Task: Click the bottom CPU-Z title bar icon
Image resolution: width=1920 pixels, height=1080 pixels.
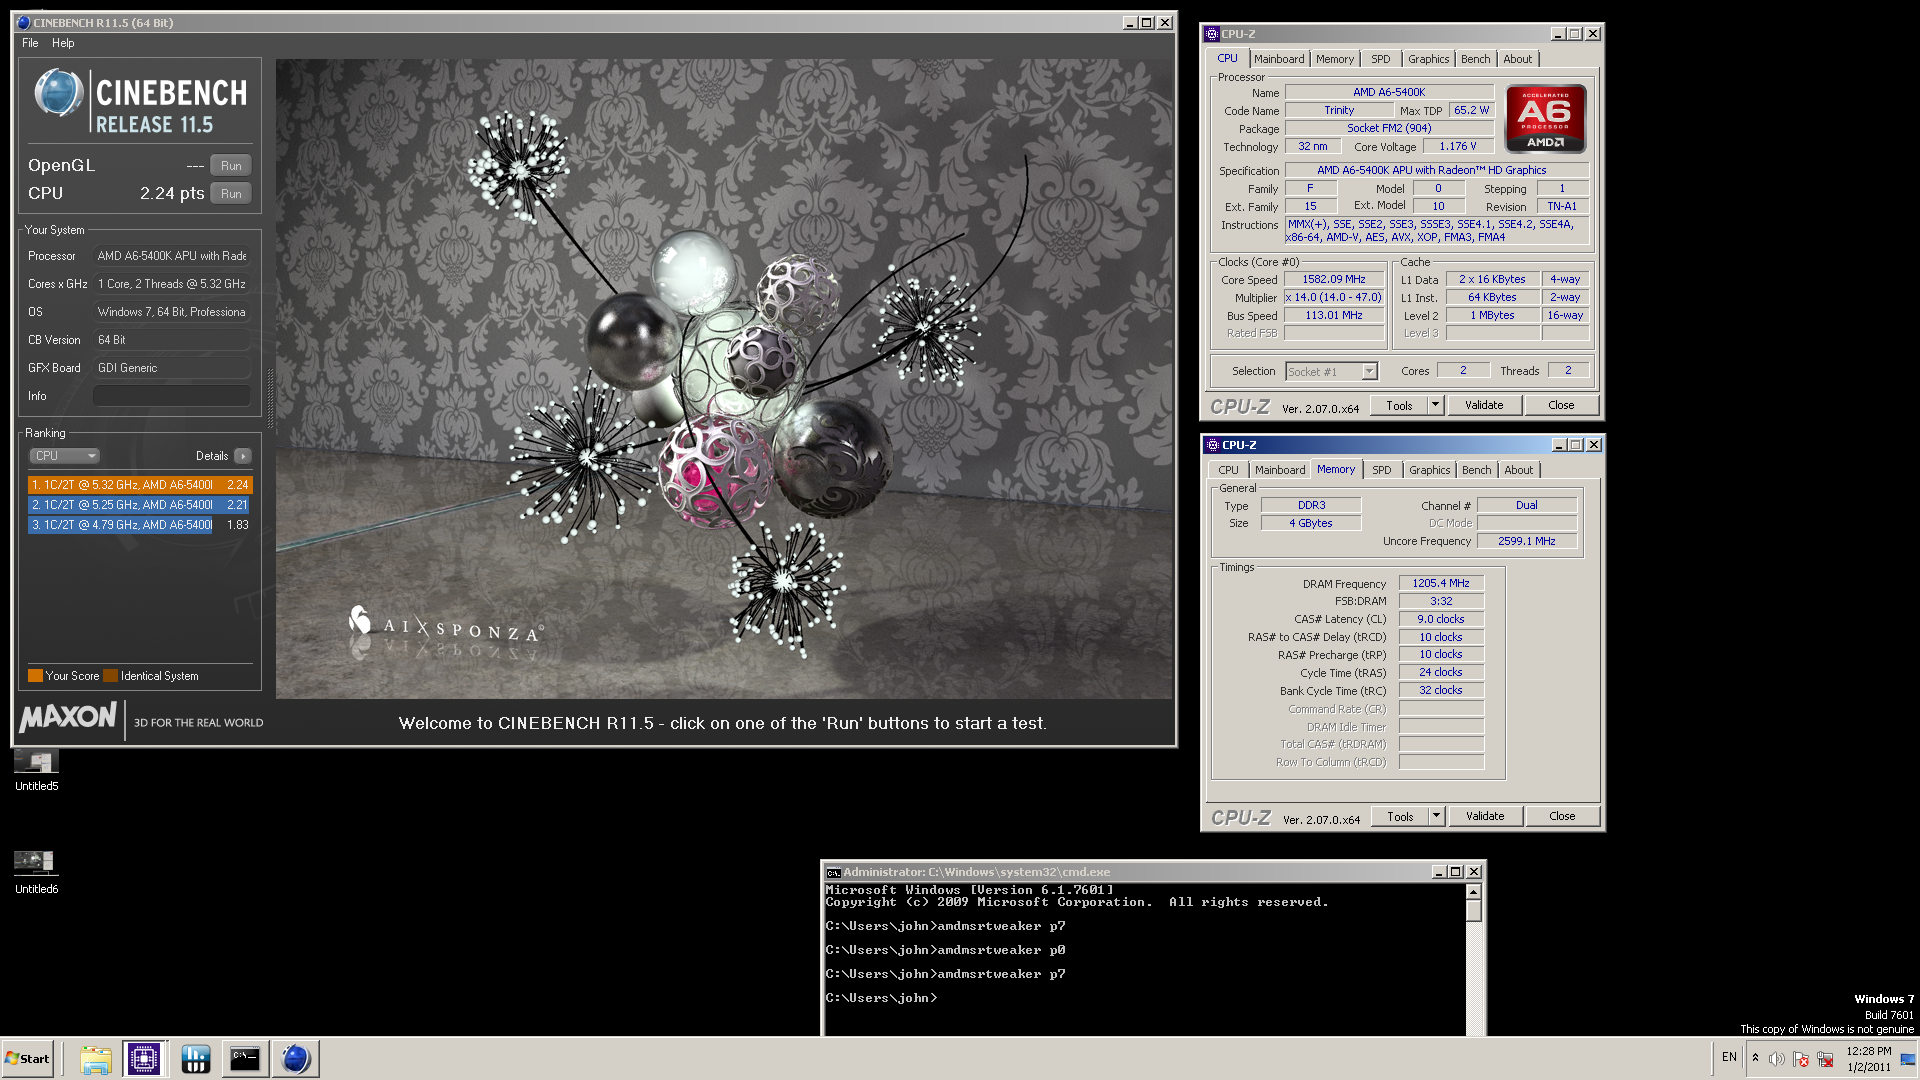Action: (1212, 445)
